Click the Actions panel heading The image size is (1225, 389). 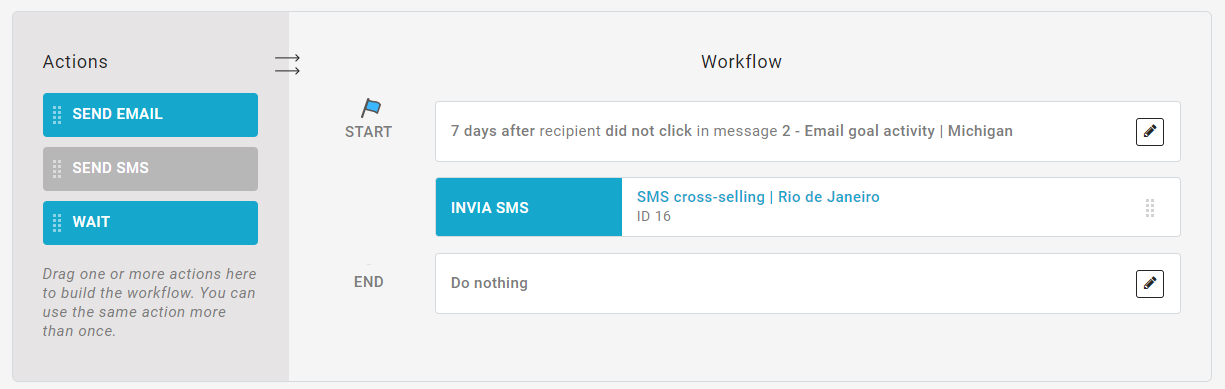point(75,62)
